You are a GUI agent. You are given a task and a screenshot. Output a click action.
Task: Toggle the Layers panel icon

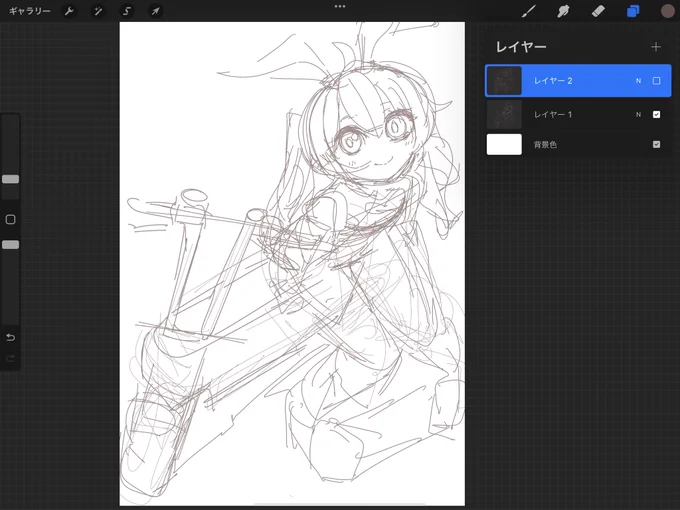pyautogui.click(x=633, y=11)
